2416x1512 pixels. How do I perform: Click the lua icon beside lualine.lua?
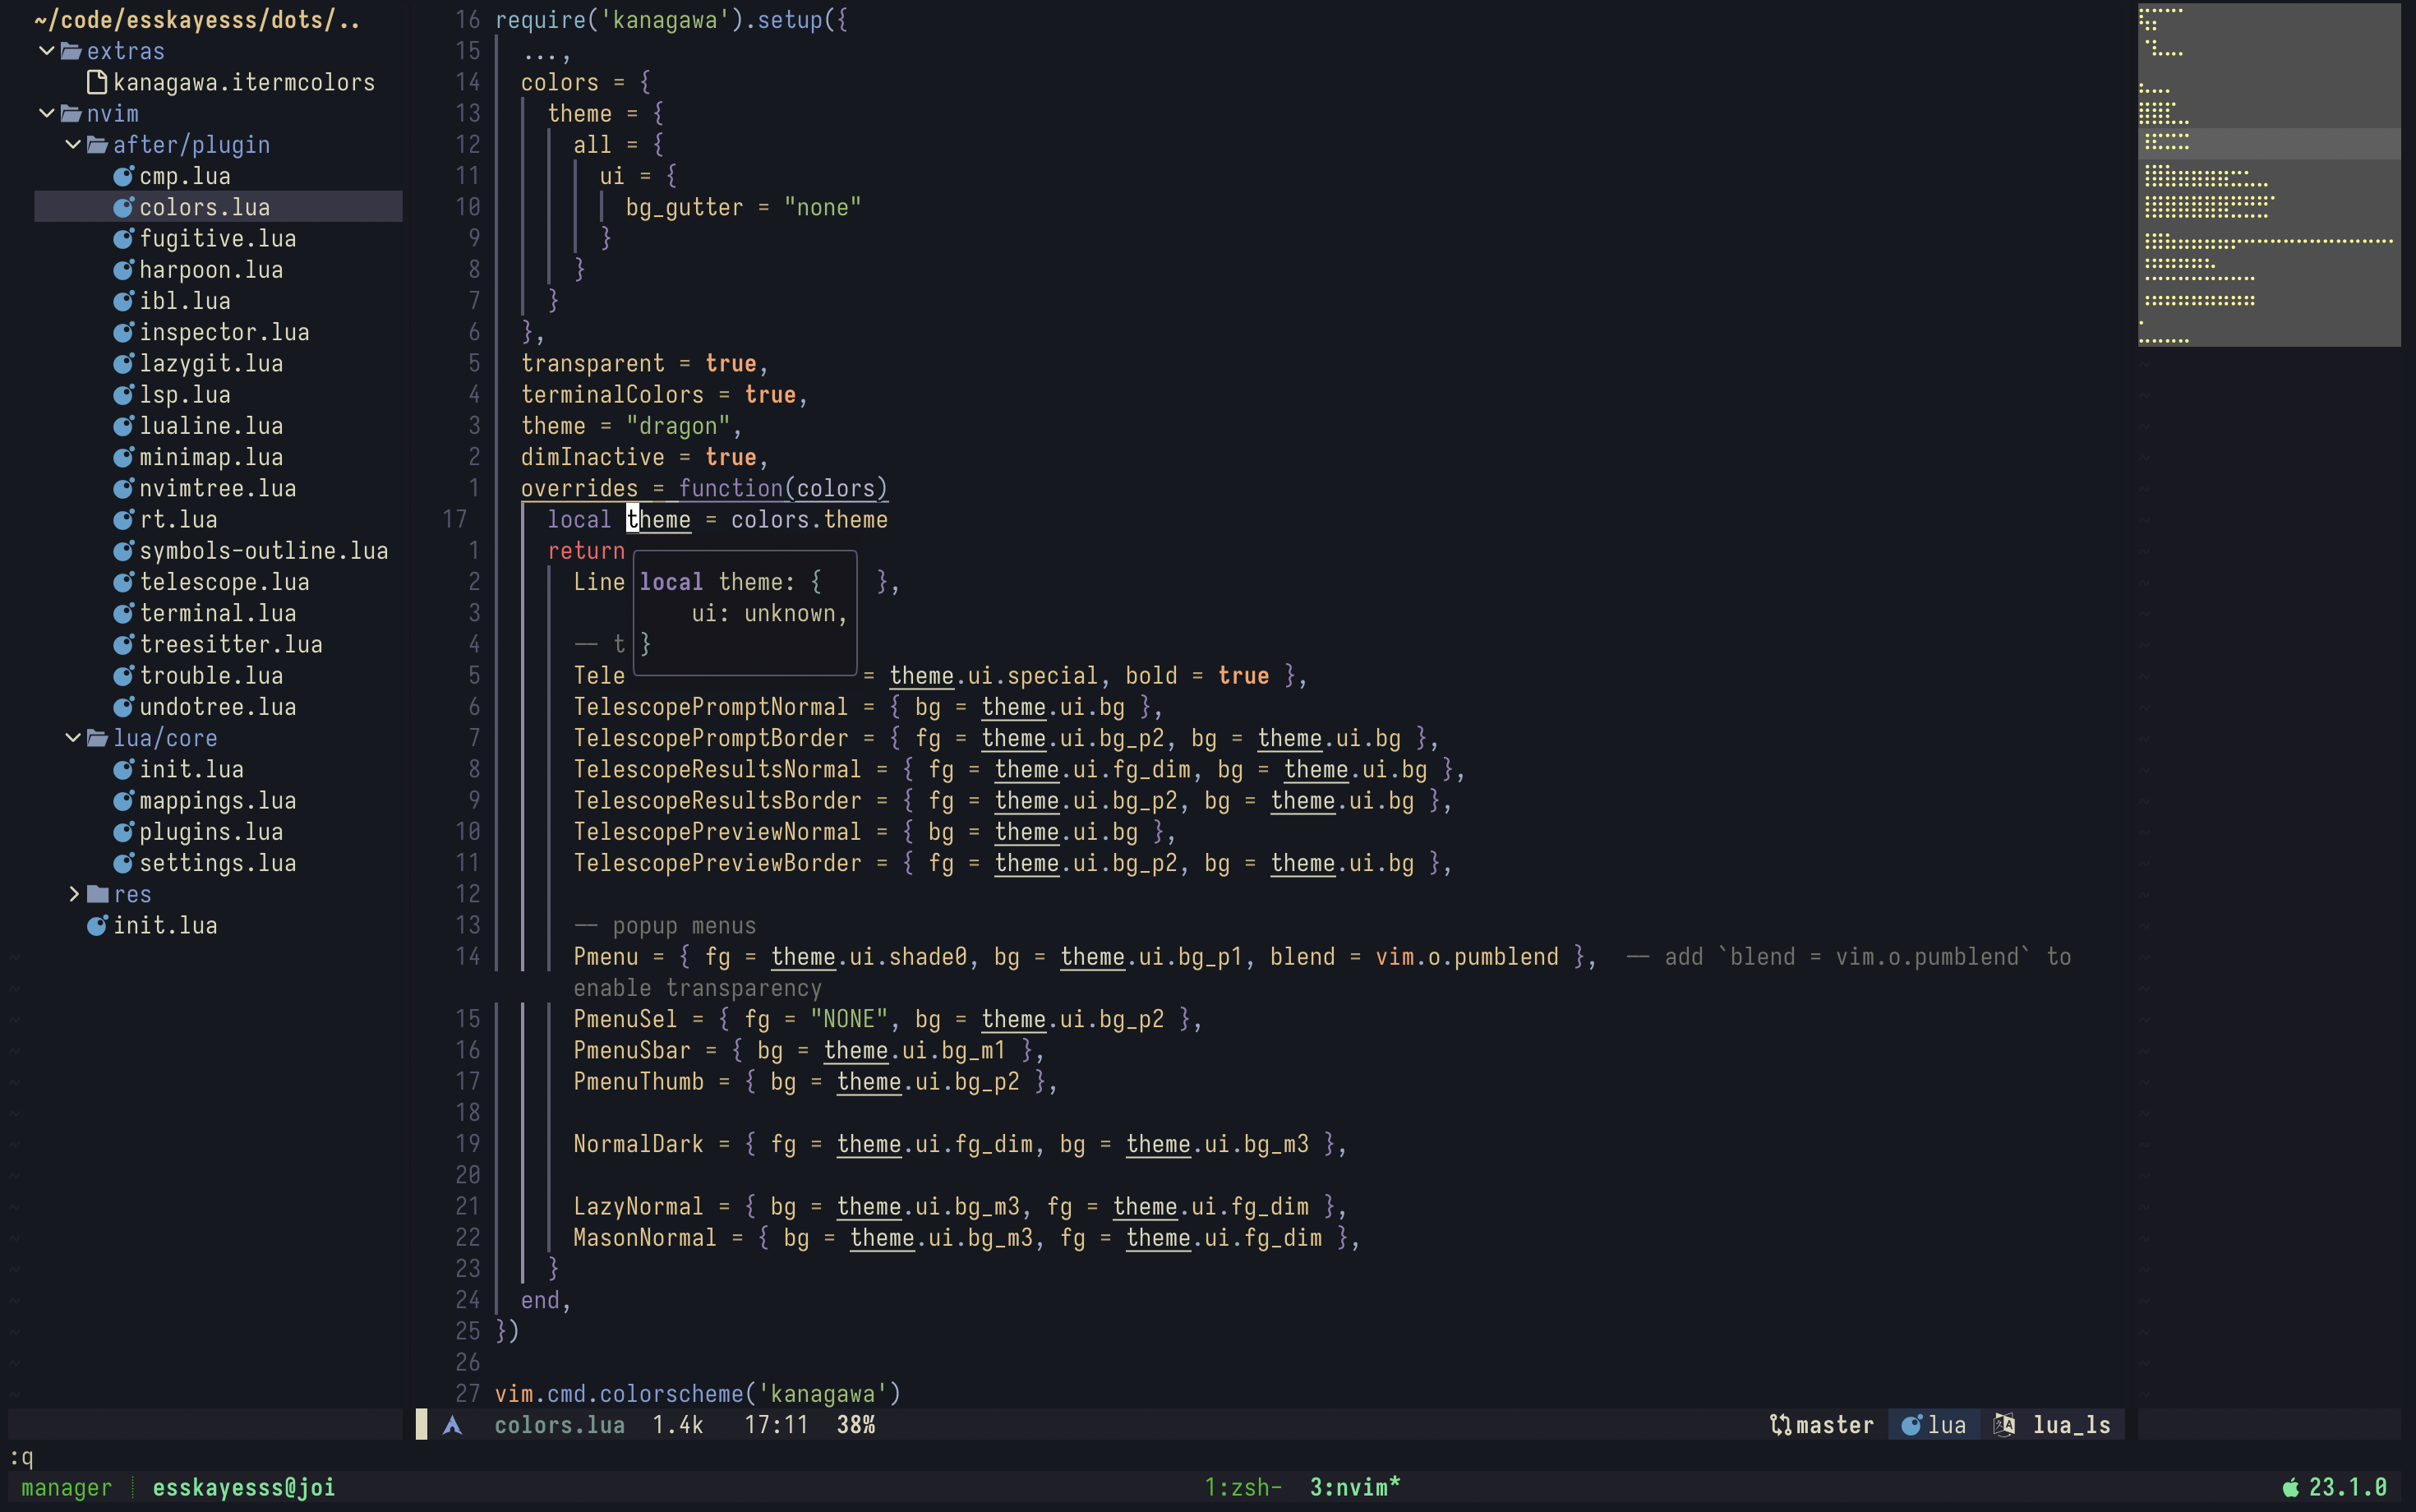pos(123,426)
